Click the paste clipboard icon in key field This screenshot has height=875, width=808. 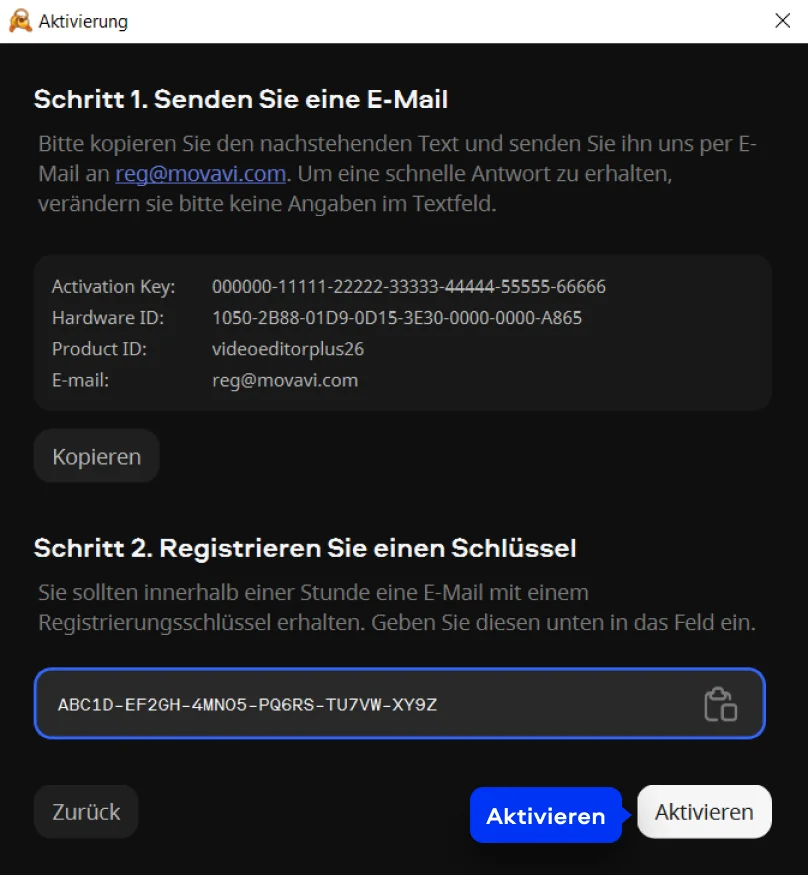[x=720, y=705]
